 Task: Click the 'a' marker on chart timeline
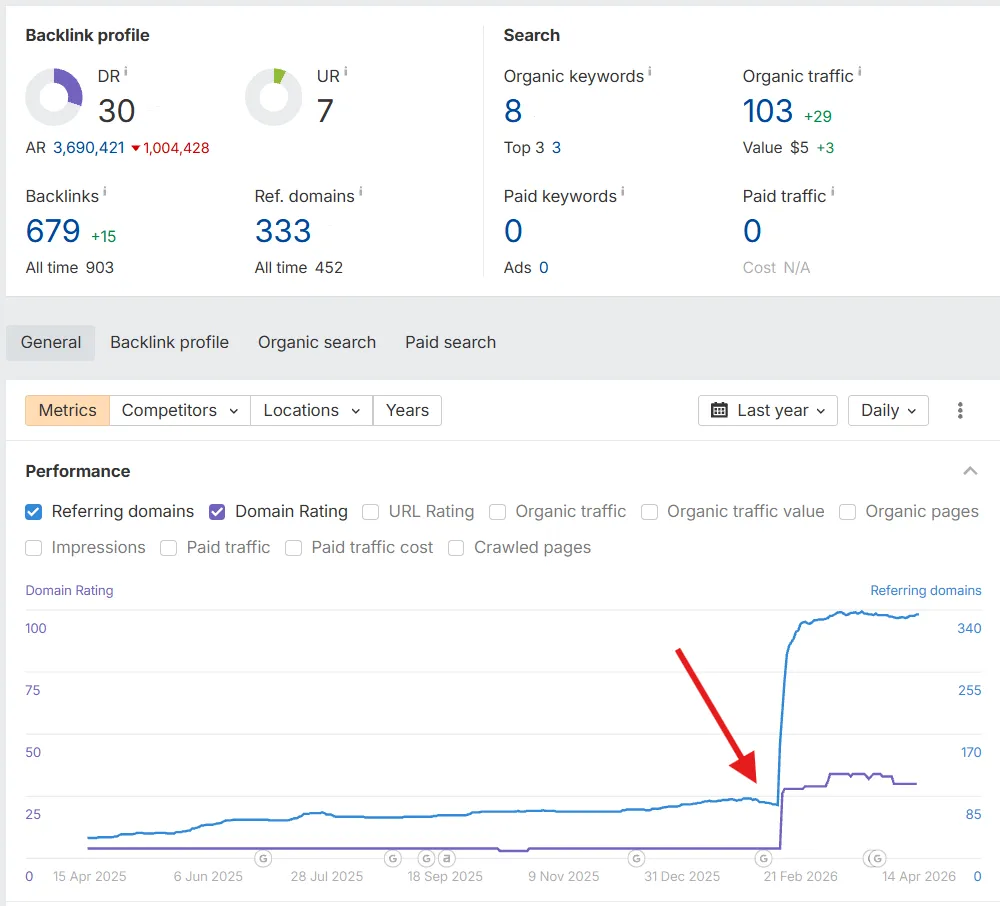click(447, 858)
